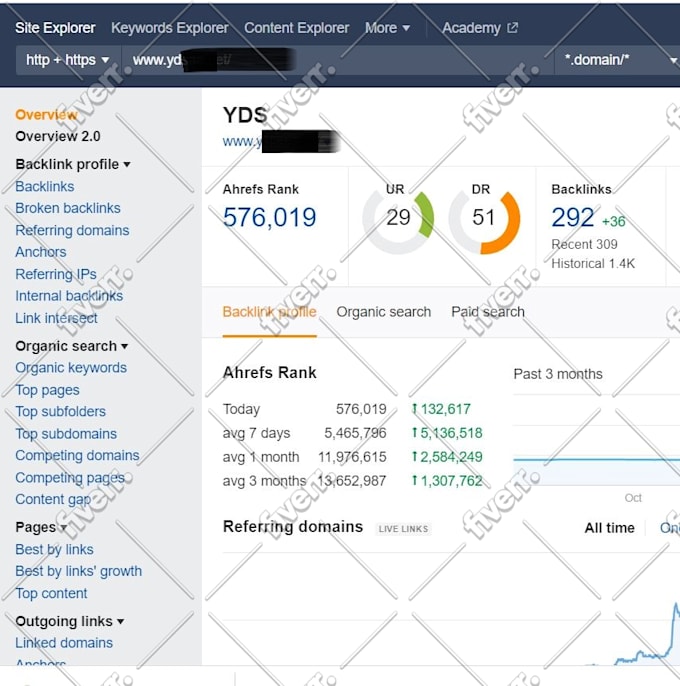Screen dimensions: 680x686
Task: Select the All time range for referring domains
Action: (x=610, y=528)
